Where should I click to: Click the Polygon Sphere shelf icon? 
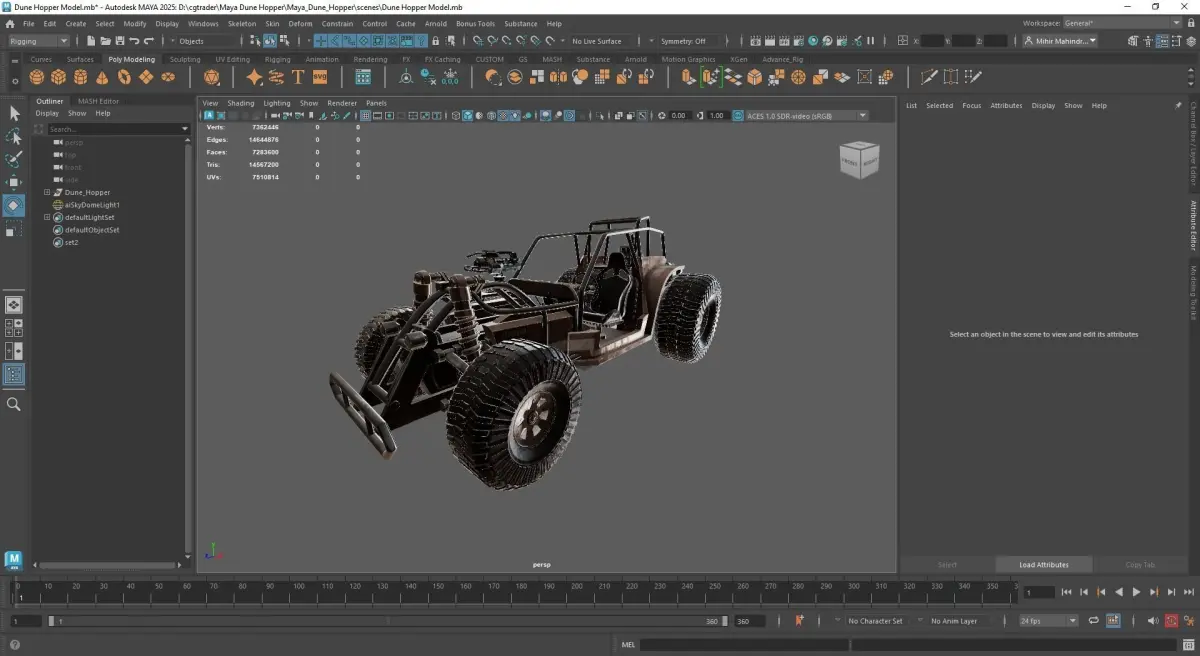click(37, 77)
